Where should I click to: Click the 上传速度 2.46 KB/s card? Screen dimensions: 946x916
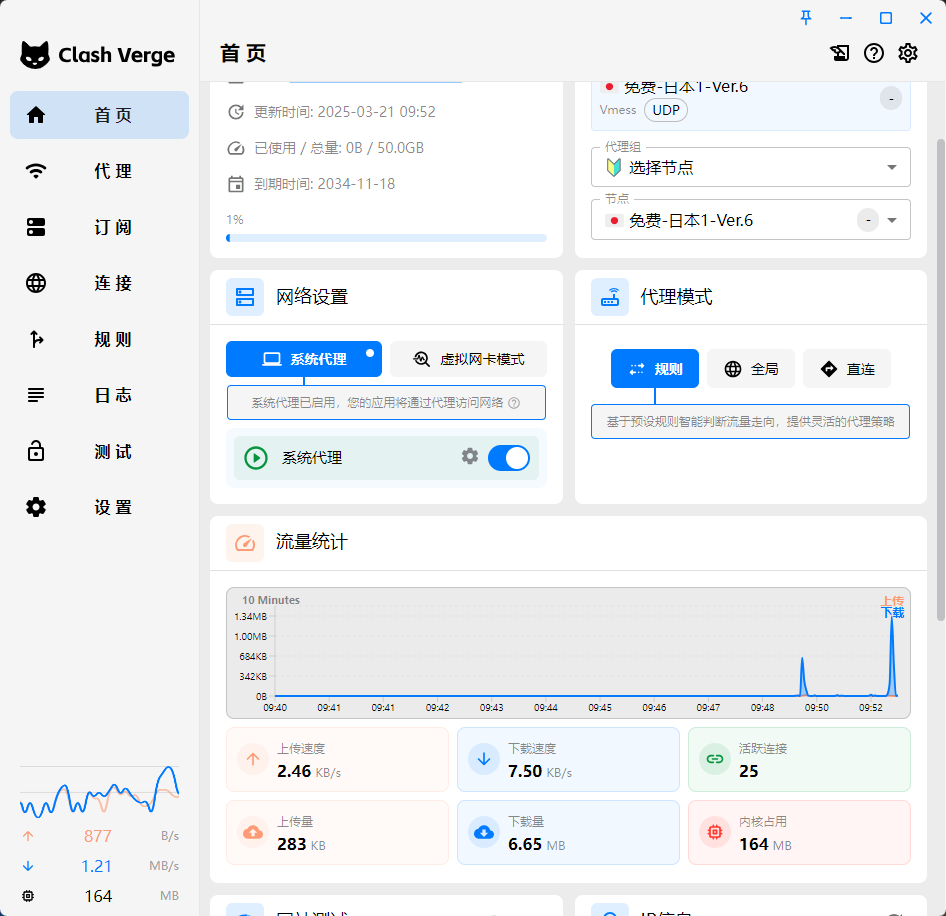coord(337,759)
